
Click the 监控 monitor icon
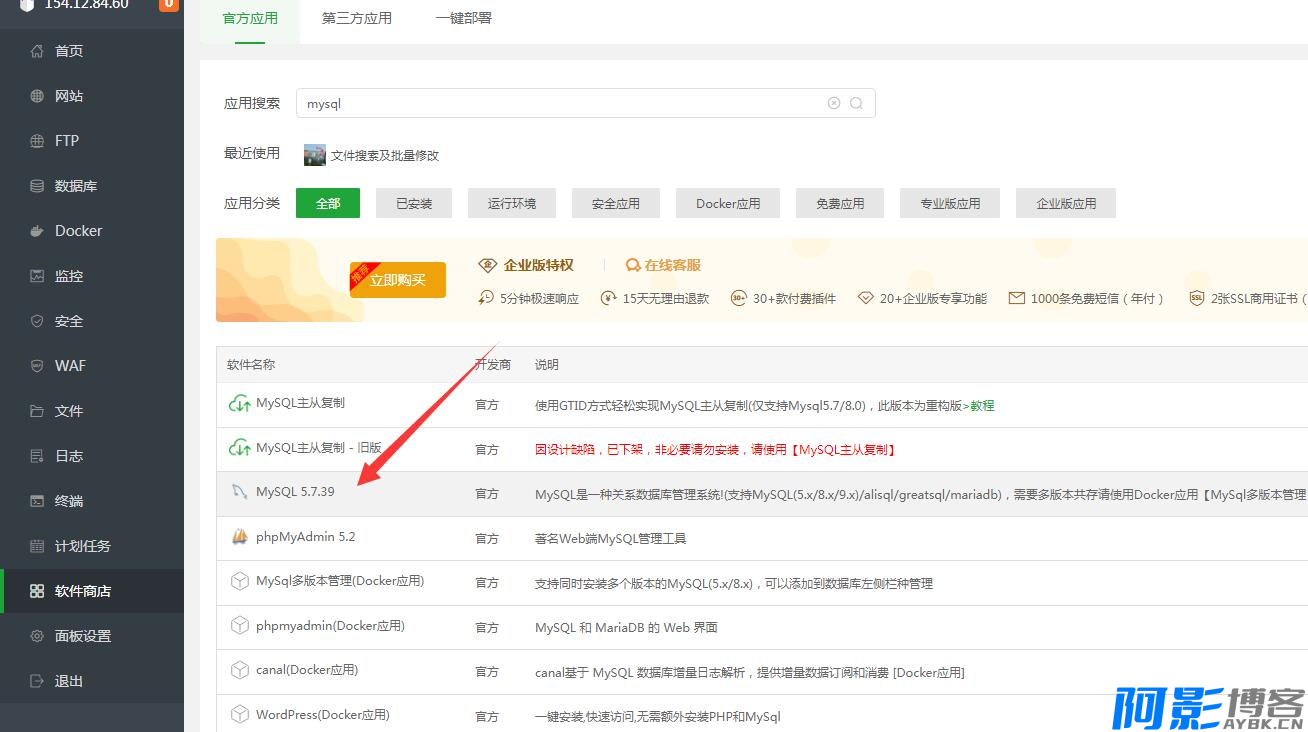(x=37, y=276)
